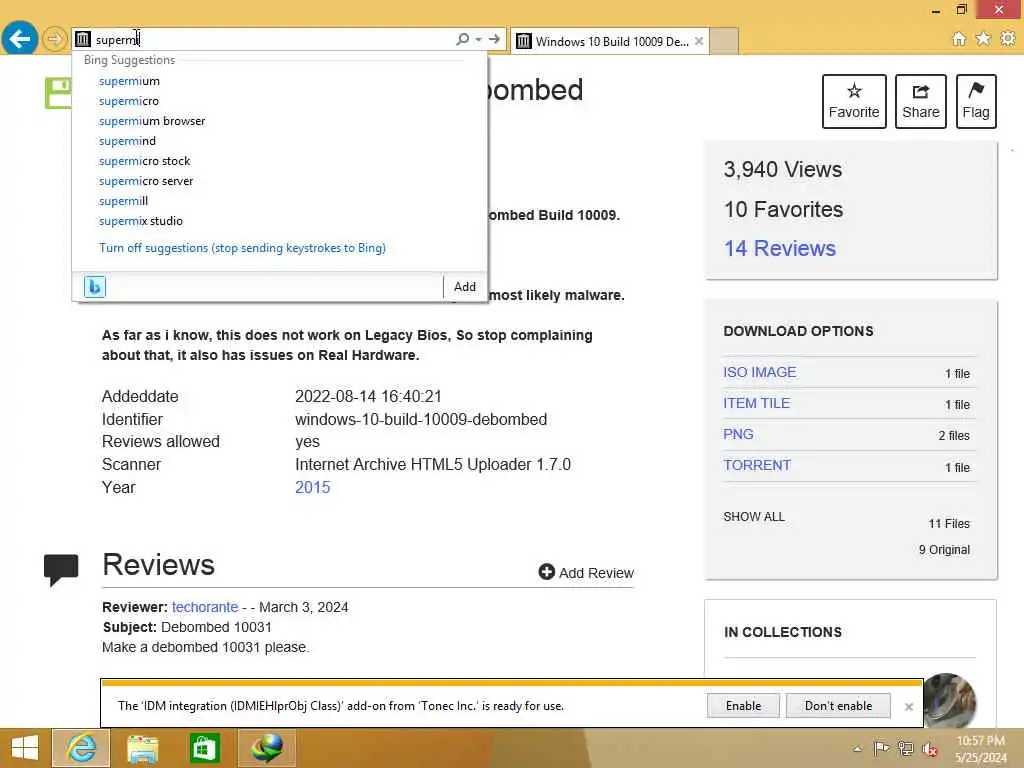Click the '10 Favorites' text

[783, 209]
